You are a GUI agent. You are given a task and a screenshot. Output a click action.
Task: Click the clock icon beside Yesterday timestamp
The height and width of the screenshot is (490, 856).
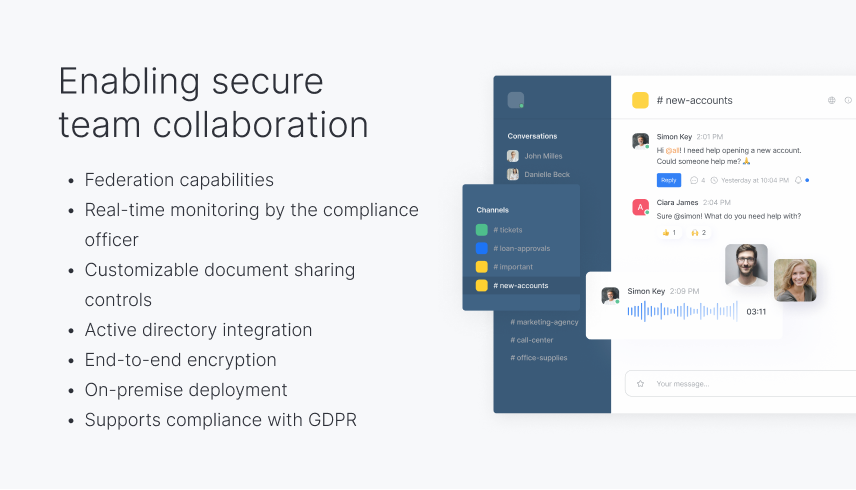(x=714, y=180)
